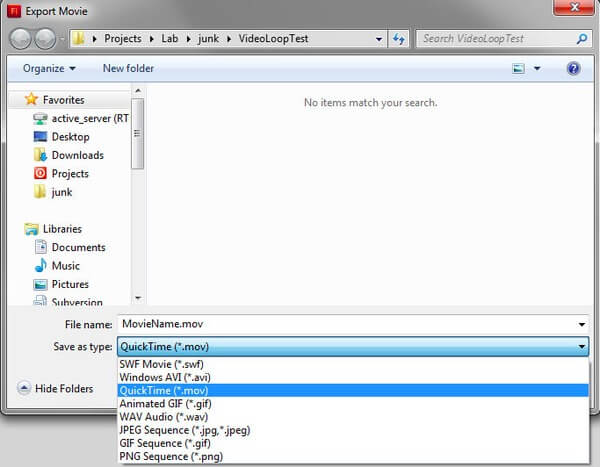Click the Downloads folder icon
This screenshot has width=600, height=467.
click(x=40, y=155)
